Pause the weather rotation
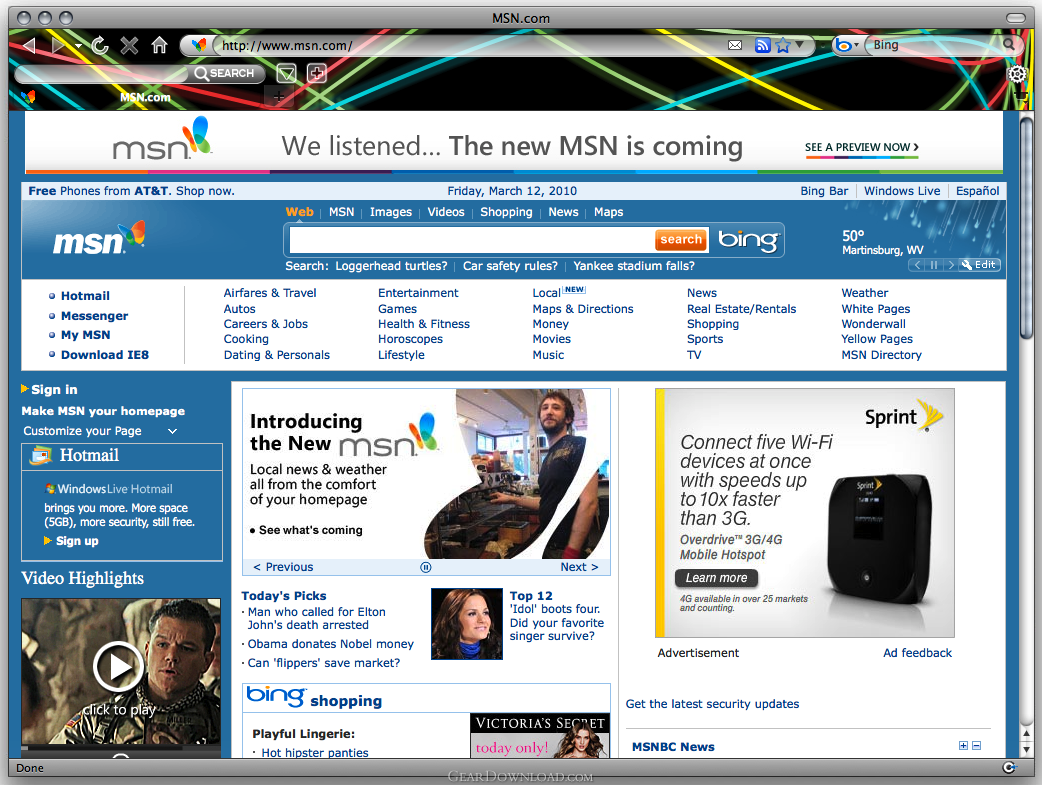 (x=934, y=265)
